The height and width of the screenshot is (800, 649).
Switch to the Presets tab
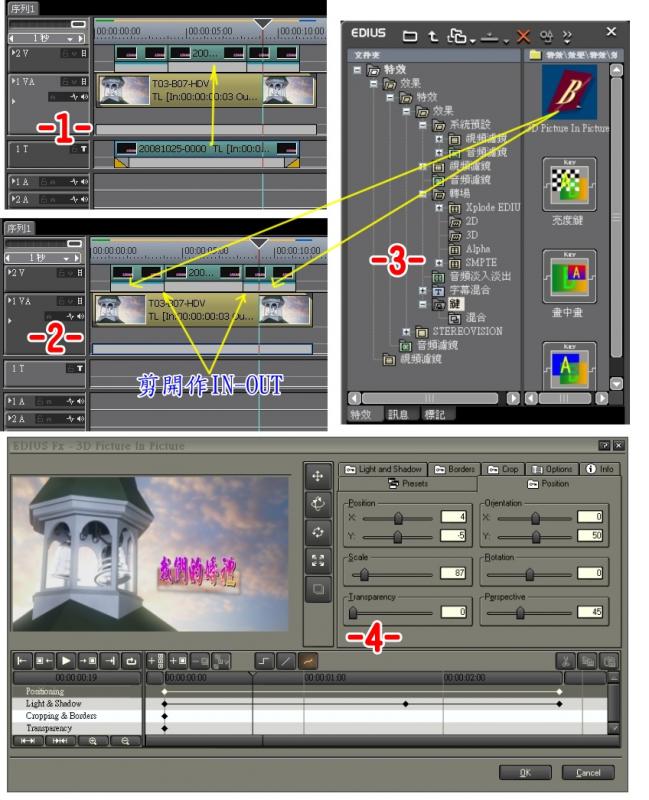pos(408,484)
